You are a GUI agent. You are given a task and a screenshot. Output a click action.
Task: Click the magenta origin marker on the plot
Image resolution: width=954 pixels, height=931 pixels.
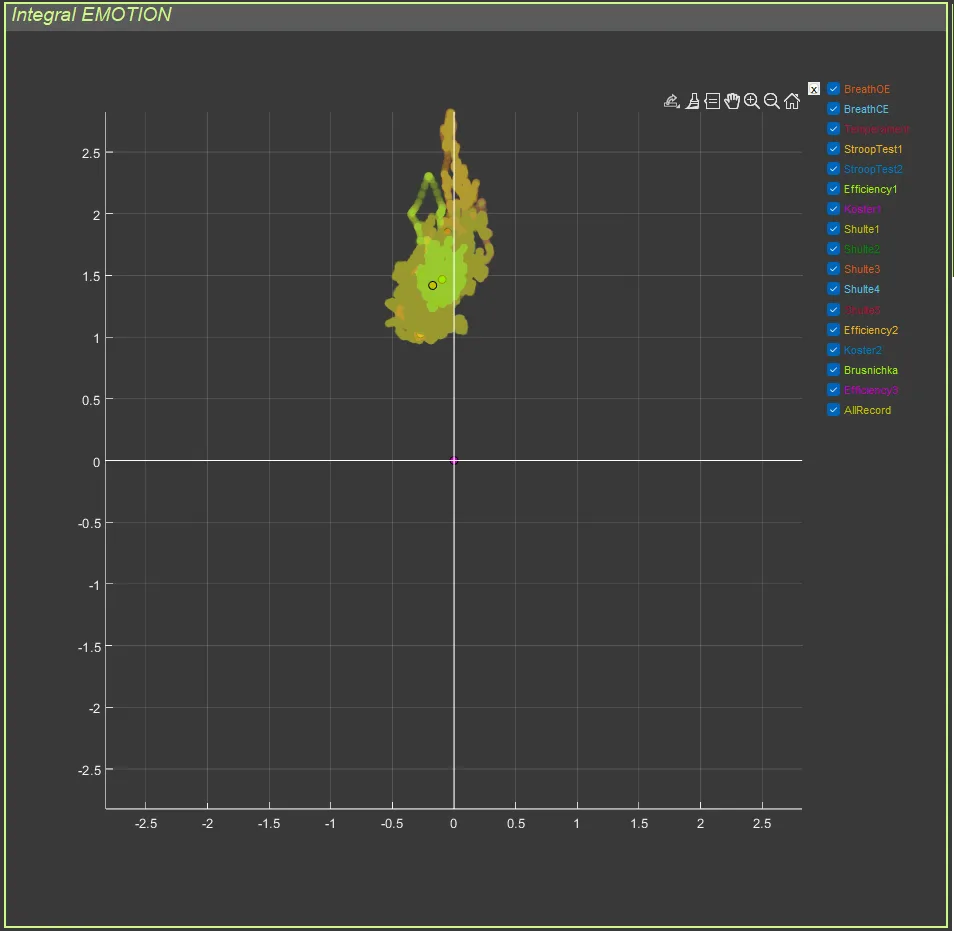[x=454, y=461]
